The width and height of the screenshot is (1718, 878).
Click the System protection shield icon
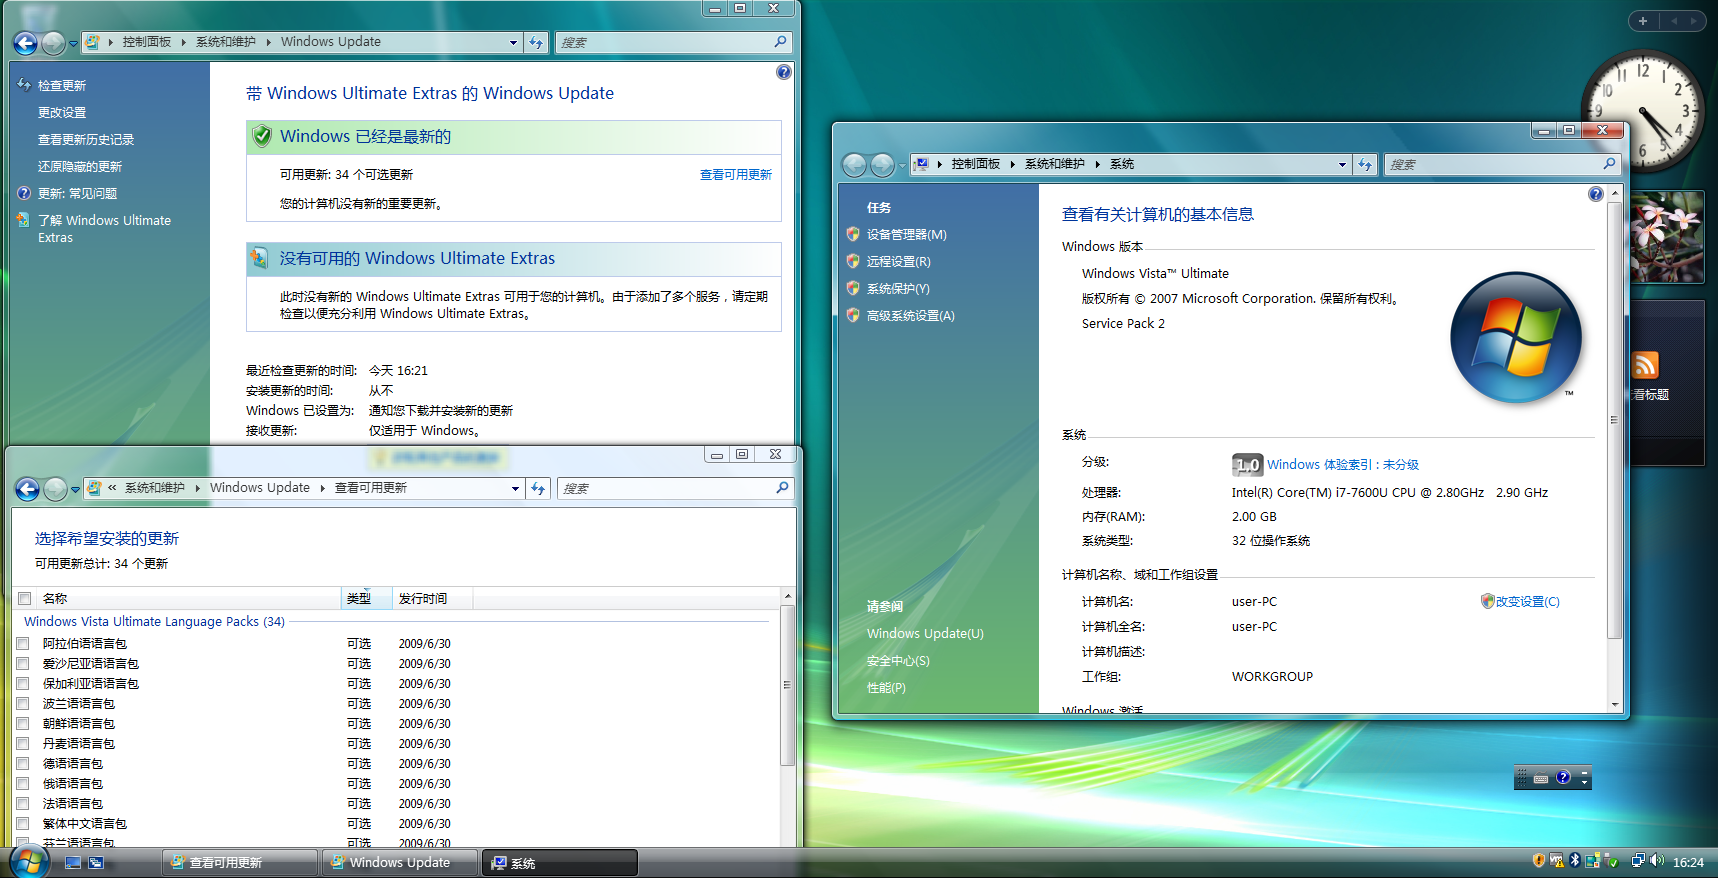point(853,288)
